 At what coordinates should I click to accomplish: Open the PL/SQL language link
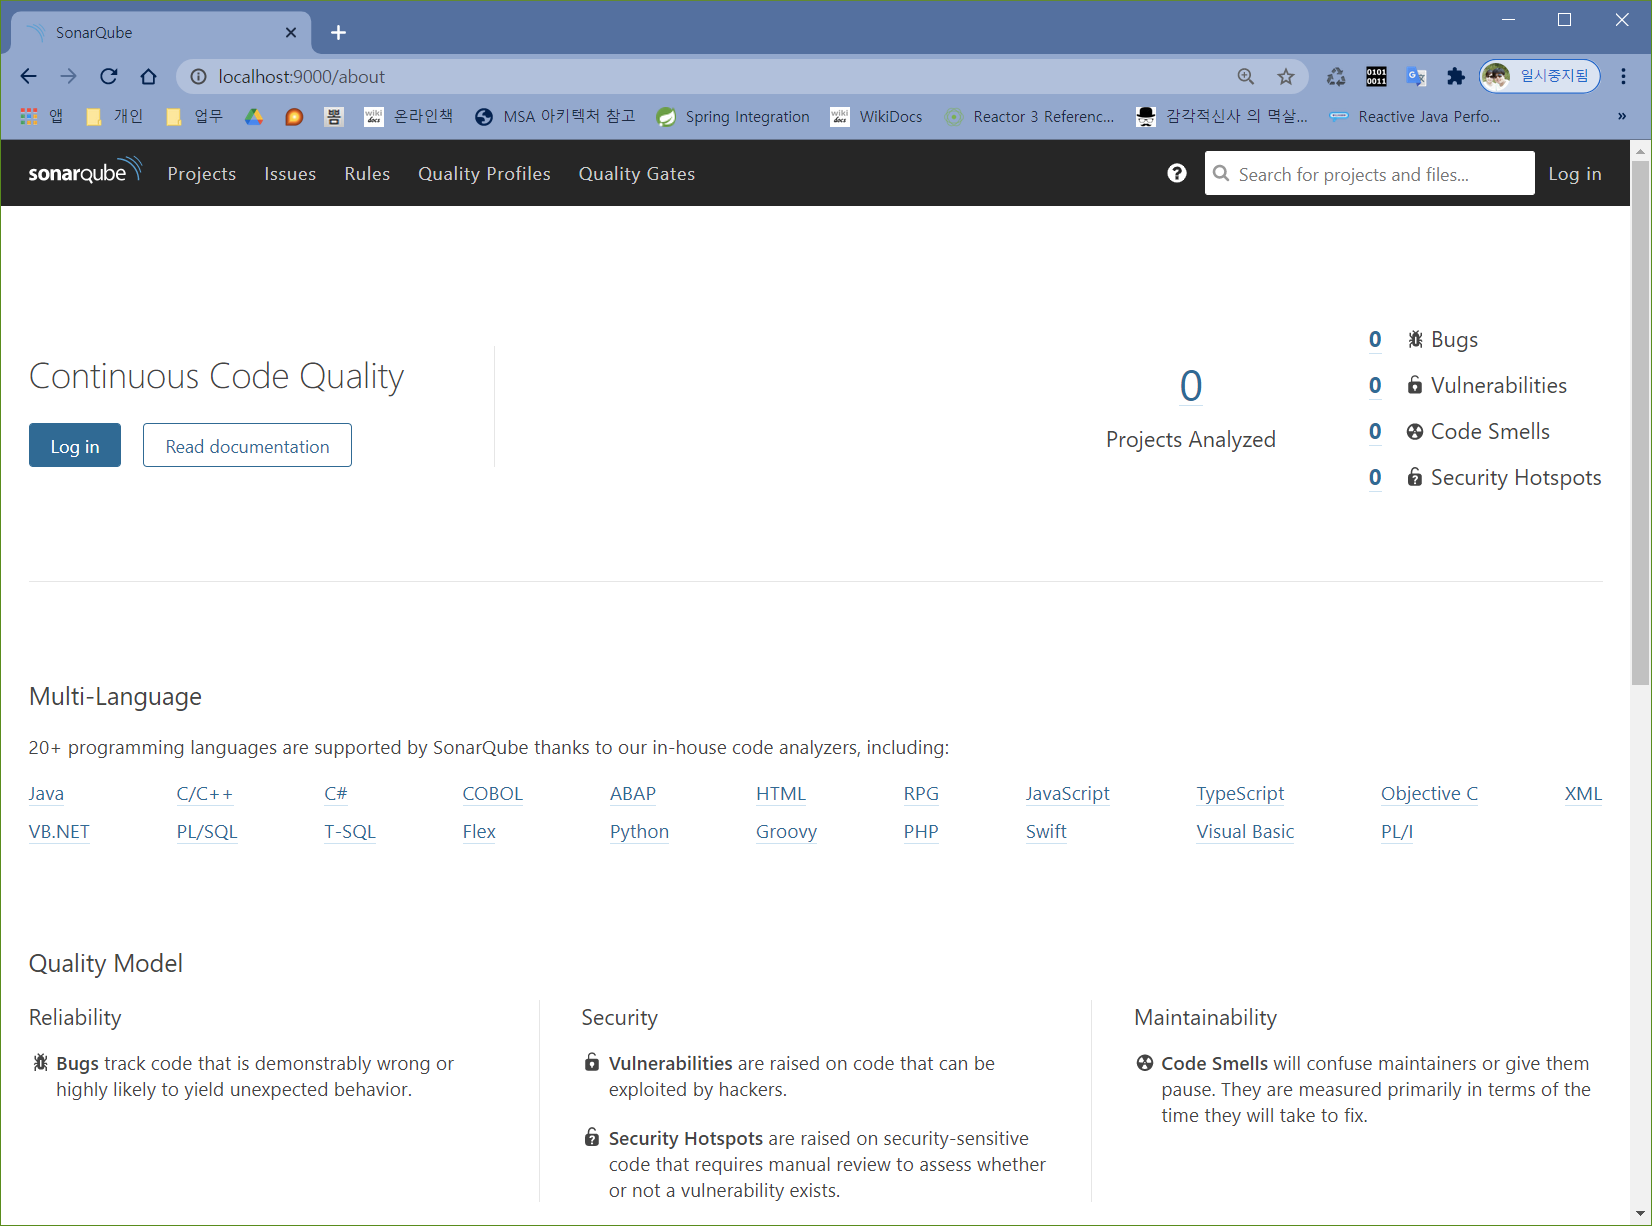pos(207,832)
